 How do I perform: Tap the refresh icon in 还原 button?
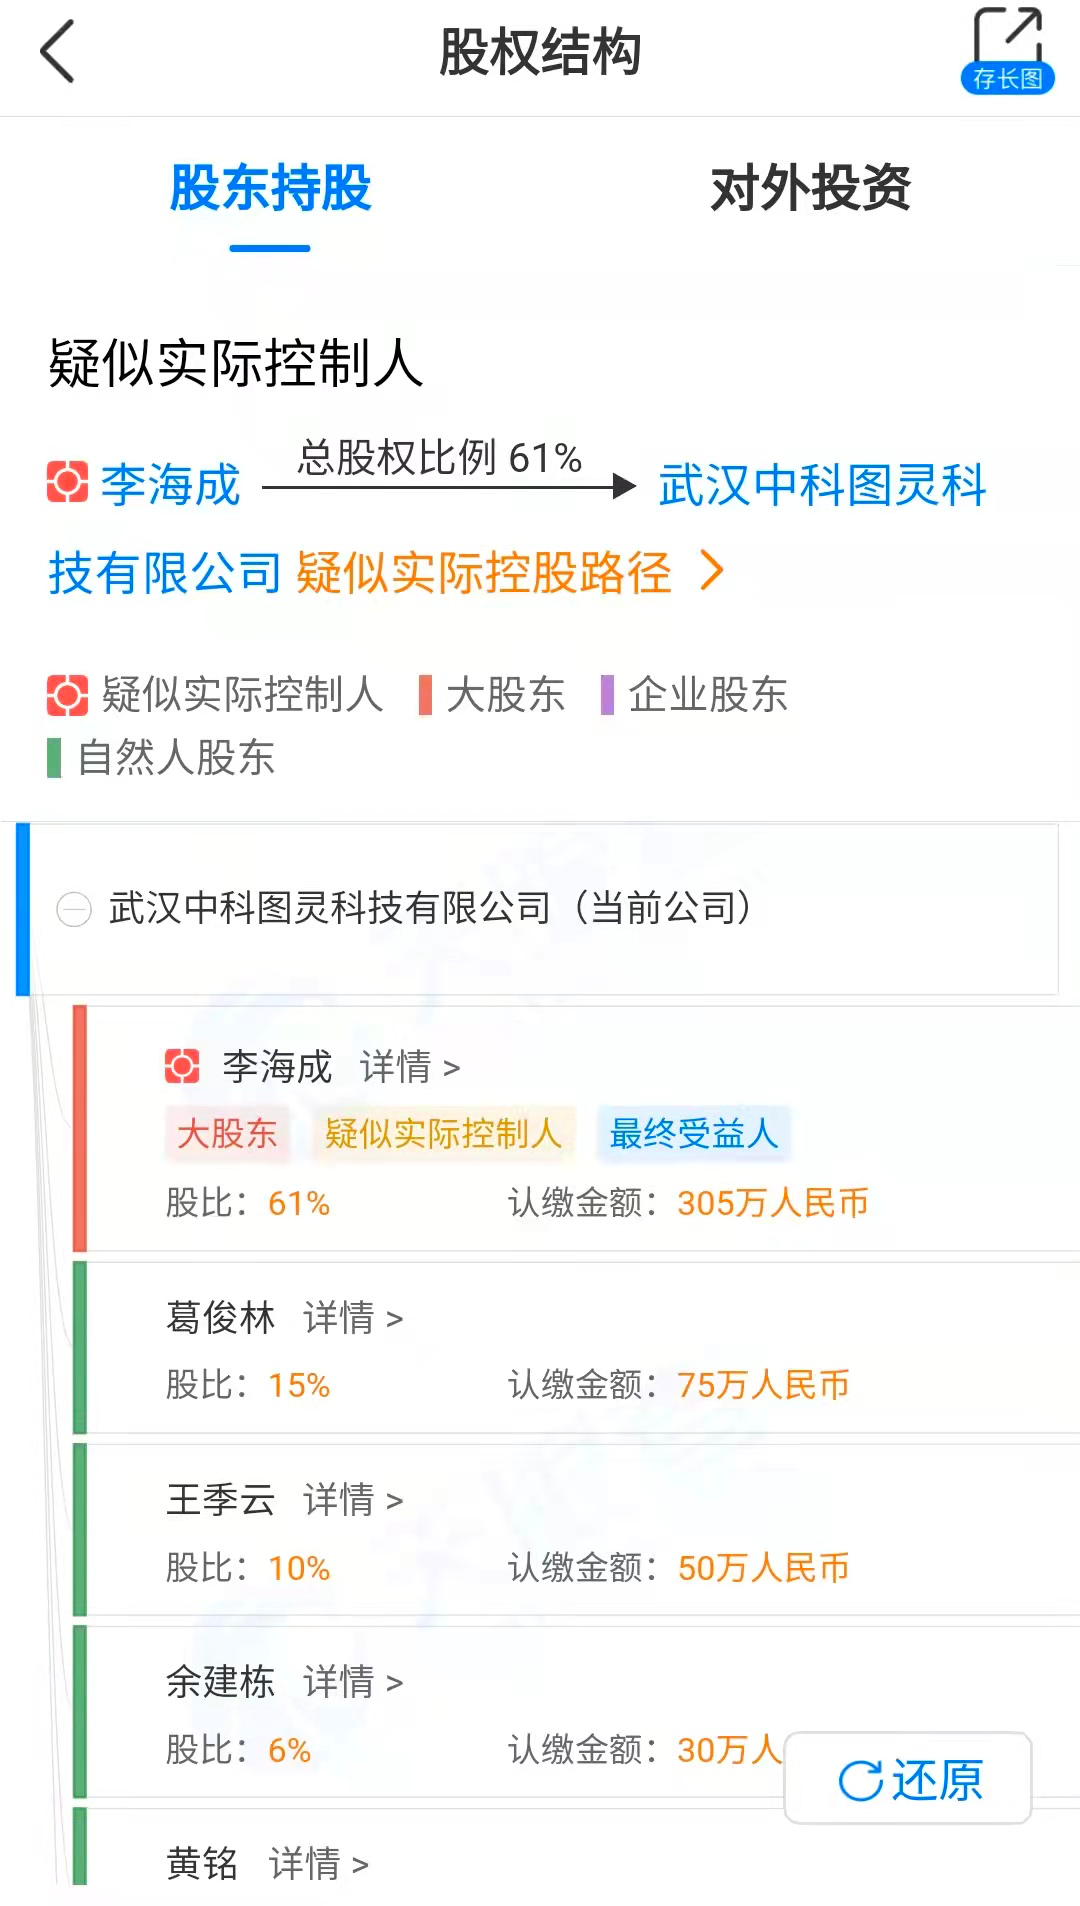860,1780
